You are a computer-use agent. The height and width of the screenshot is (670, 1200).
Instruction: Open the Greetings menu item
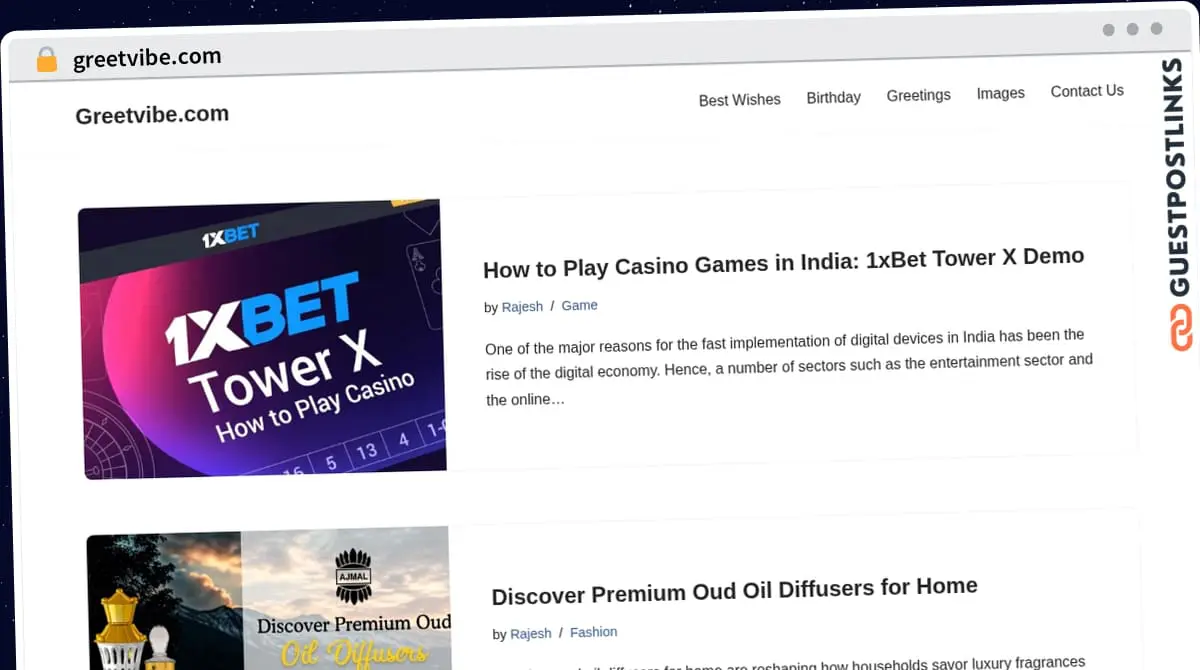pyautogui.click(x=918, y=95)
